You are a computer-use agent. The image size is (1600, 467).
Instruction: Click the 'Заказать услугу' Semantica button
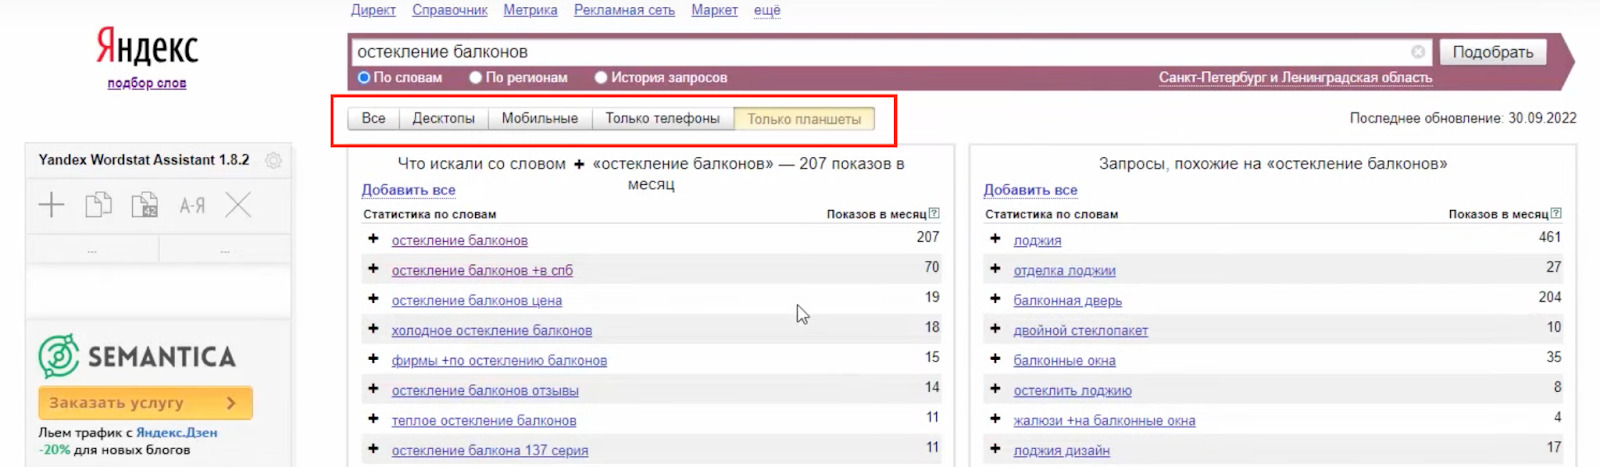pyautogui.click(x=145, y=403)
